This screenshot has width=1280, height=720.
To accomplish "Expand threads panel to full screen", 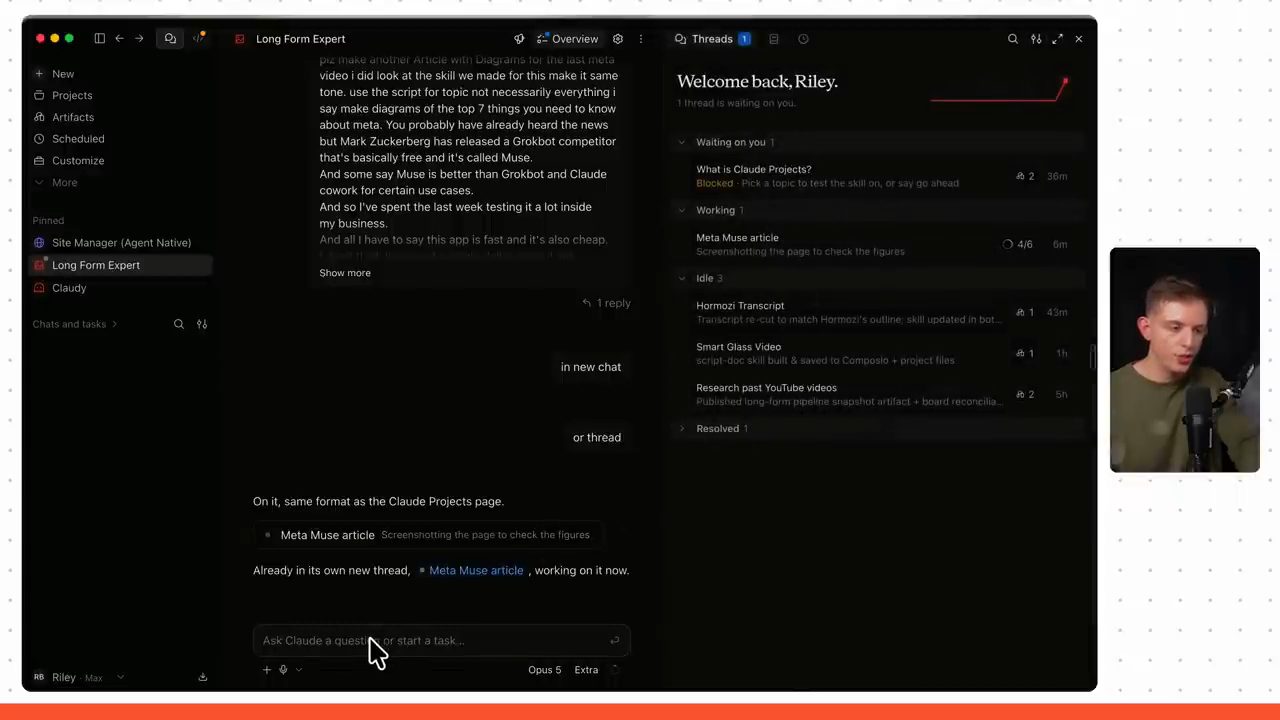I will pyautogui.click(x=1058, y=39).
